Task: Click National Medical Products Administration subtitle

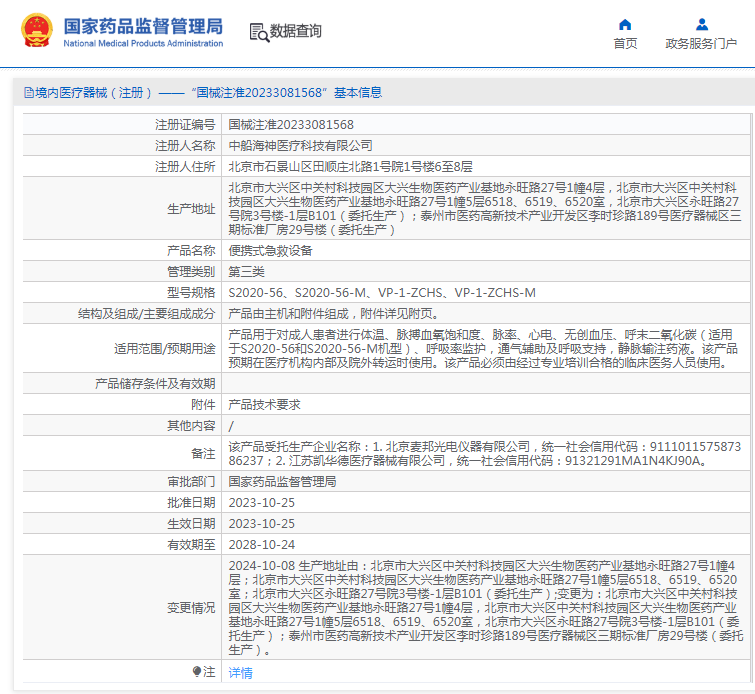Action: pyautogui.click(x=143, y=43)
